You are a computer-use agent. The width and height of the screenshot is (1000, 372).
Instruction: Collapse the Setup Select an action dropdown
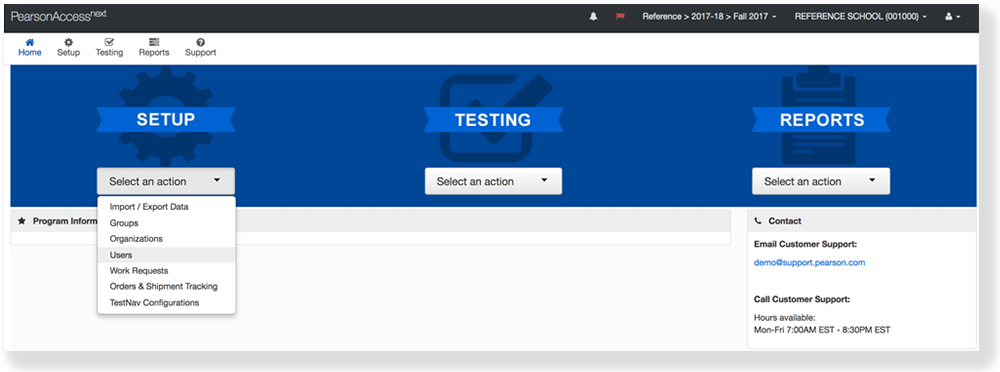coord(166,181)
